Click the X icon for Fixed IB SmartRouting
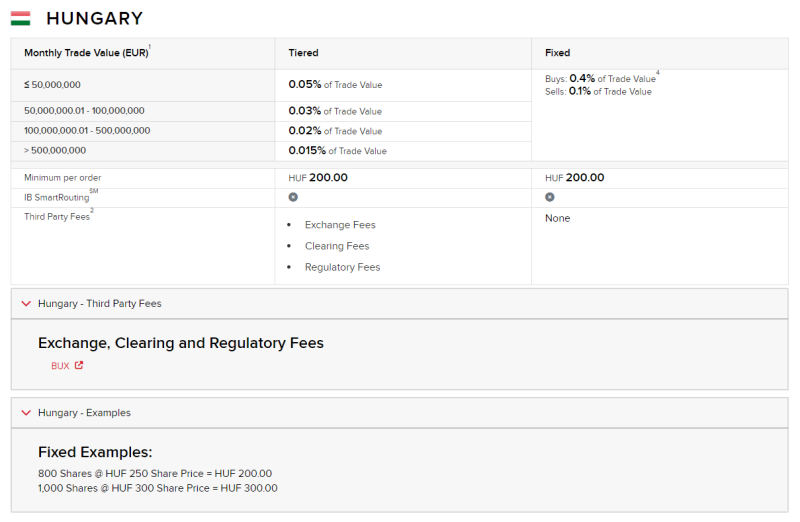Screen dimensions: 800x522 [x=549, y=197]
